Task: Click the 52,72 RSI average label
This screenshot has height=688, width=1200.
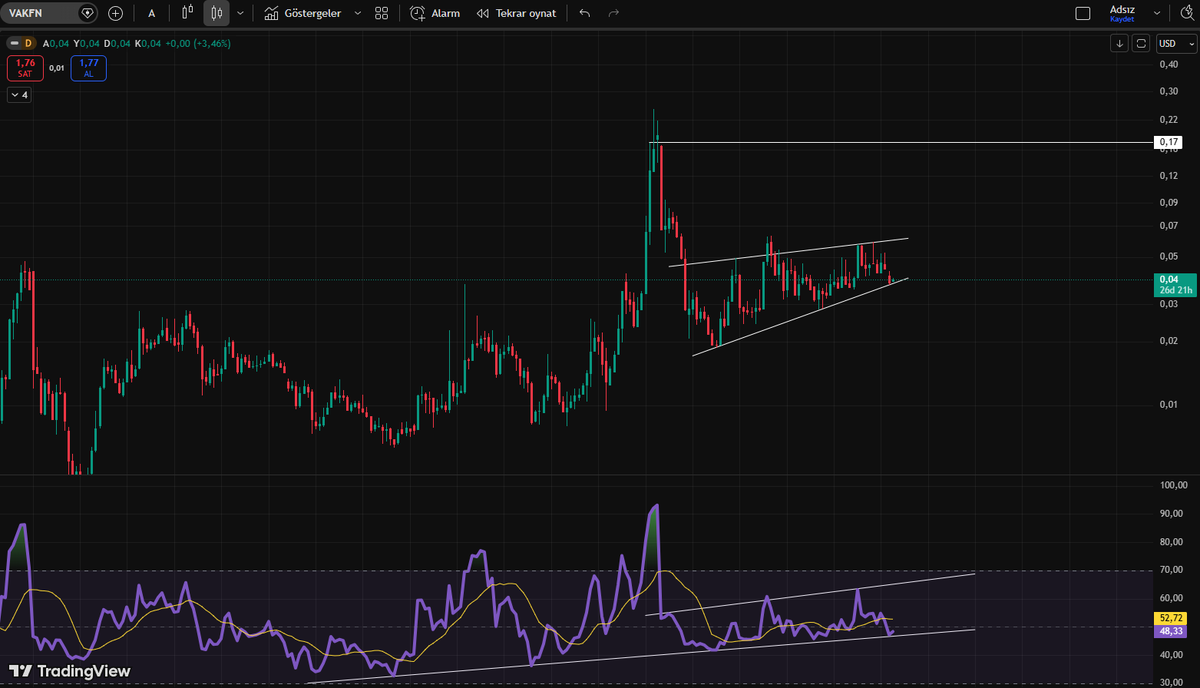Action: [1169, 619]
